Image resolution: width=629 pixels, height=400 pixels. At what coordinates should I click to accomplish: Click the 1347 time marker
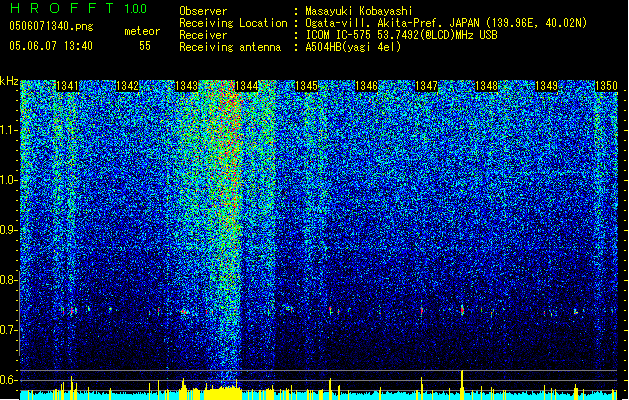tap(426, 86)
